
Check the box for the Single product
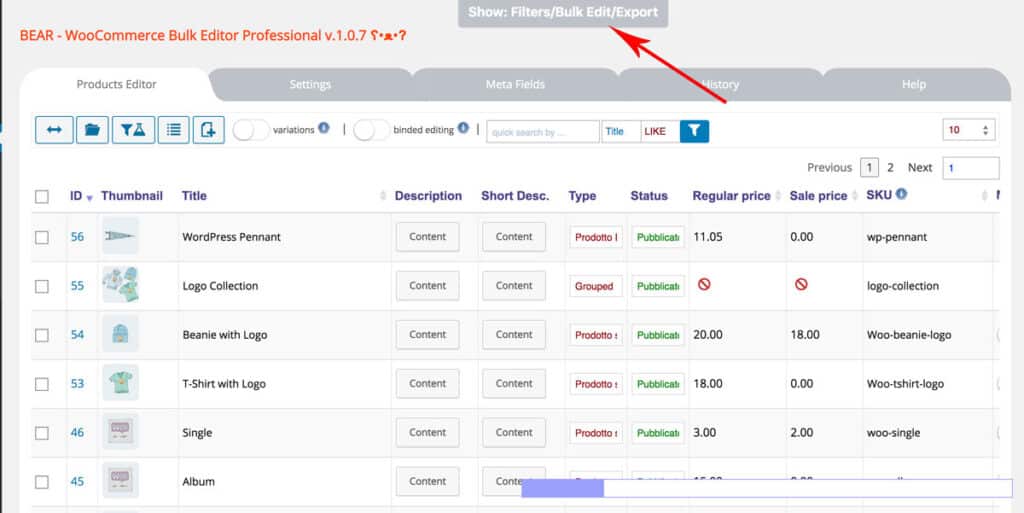pos(42,433)
